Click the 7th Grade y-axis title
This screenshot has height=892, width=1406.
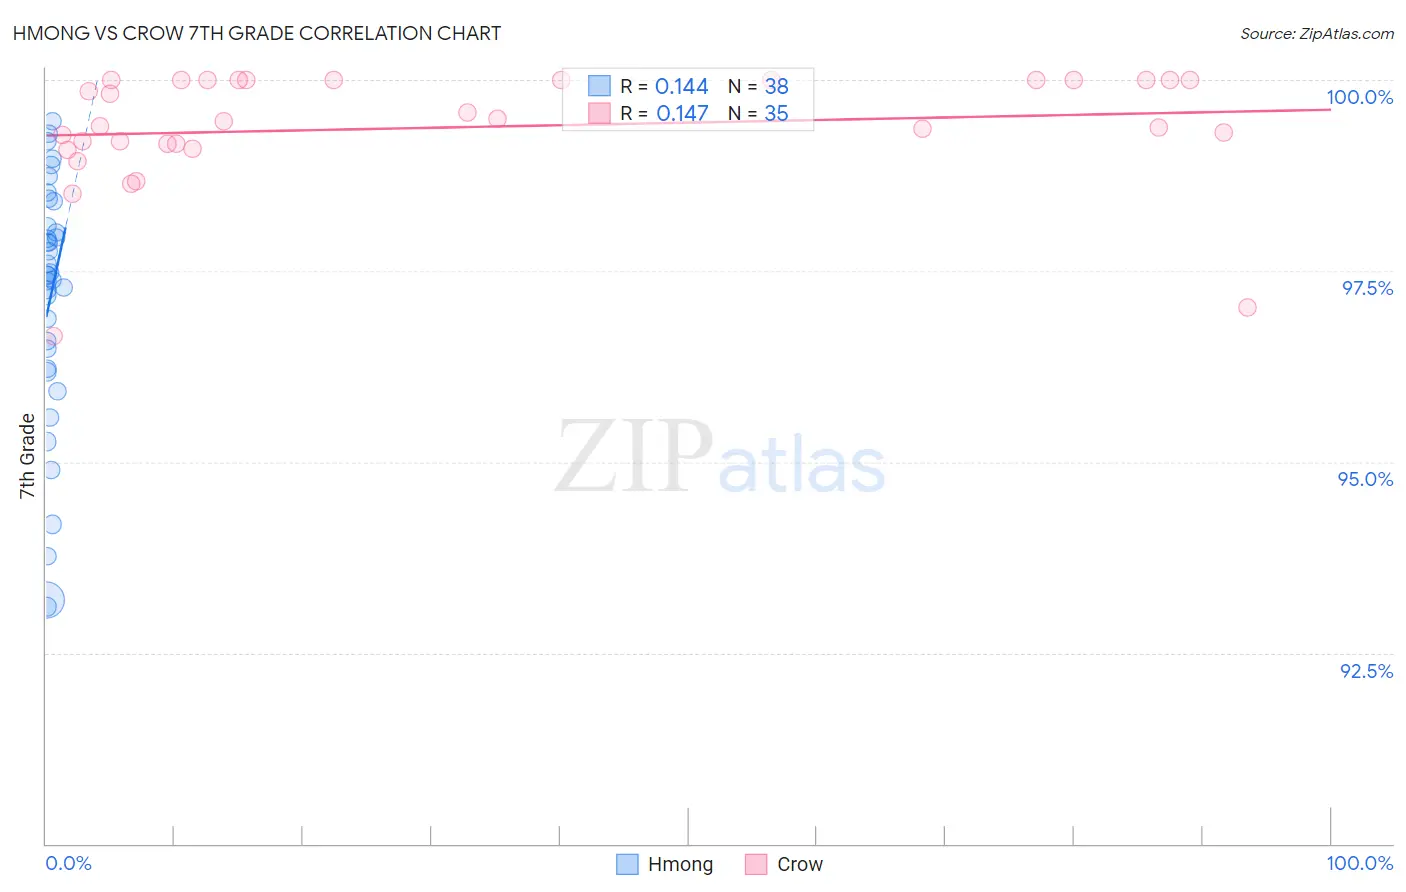pyautogui.click(x=27, y=456)
